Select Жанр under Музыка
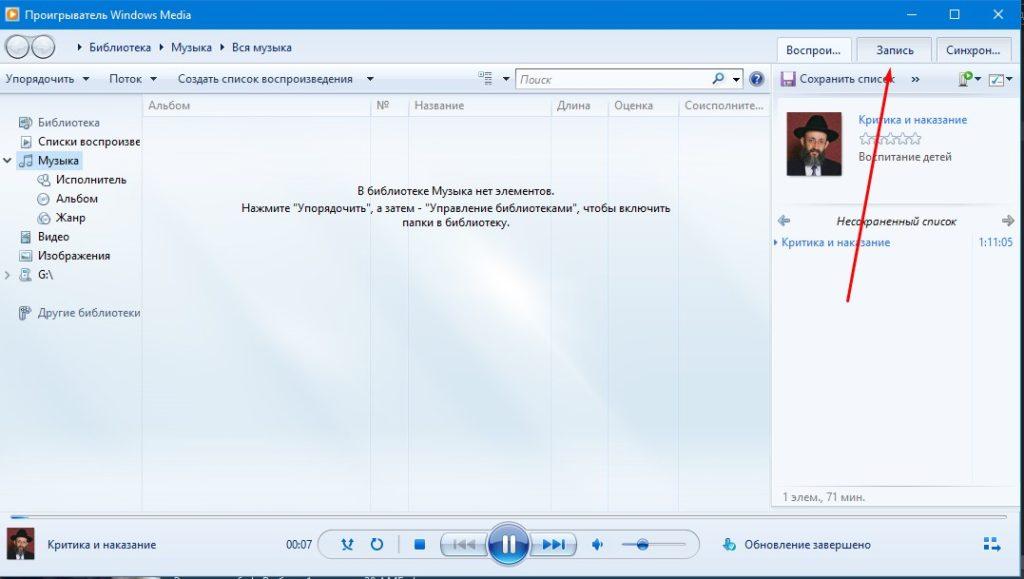This screenshot has height=579, width=1024. click(x=61, y=217)
